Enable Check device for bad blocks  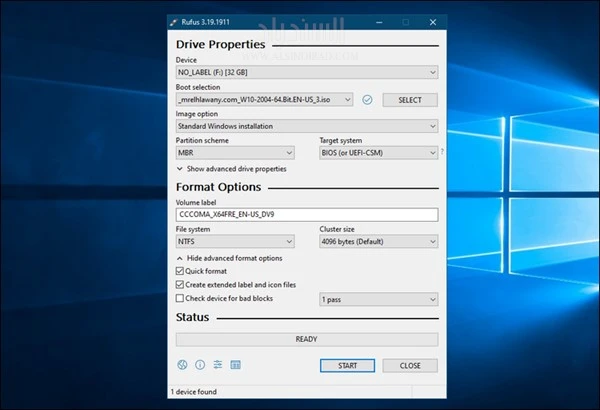coord(179,298)
